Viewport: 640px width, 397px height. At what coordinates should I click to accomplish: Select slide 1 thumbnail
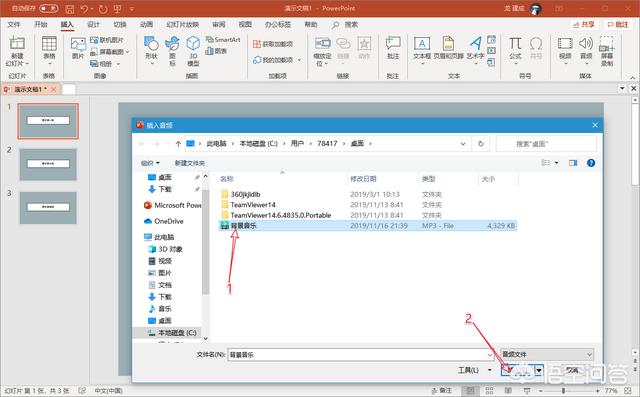point(48,121)
